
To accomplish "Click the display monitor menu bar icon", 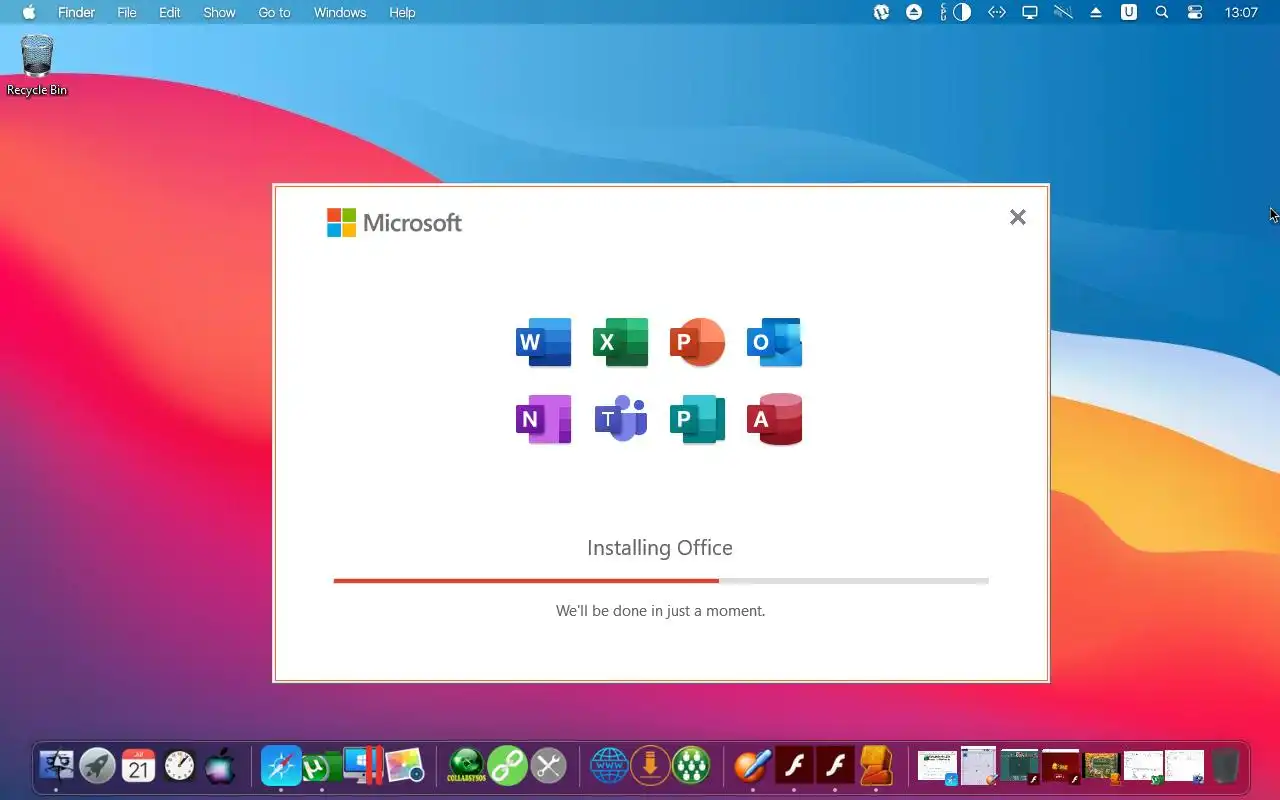I will click(x=1029, y=12).
